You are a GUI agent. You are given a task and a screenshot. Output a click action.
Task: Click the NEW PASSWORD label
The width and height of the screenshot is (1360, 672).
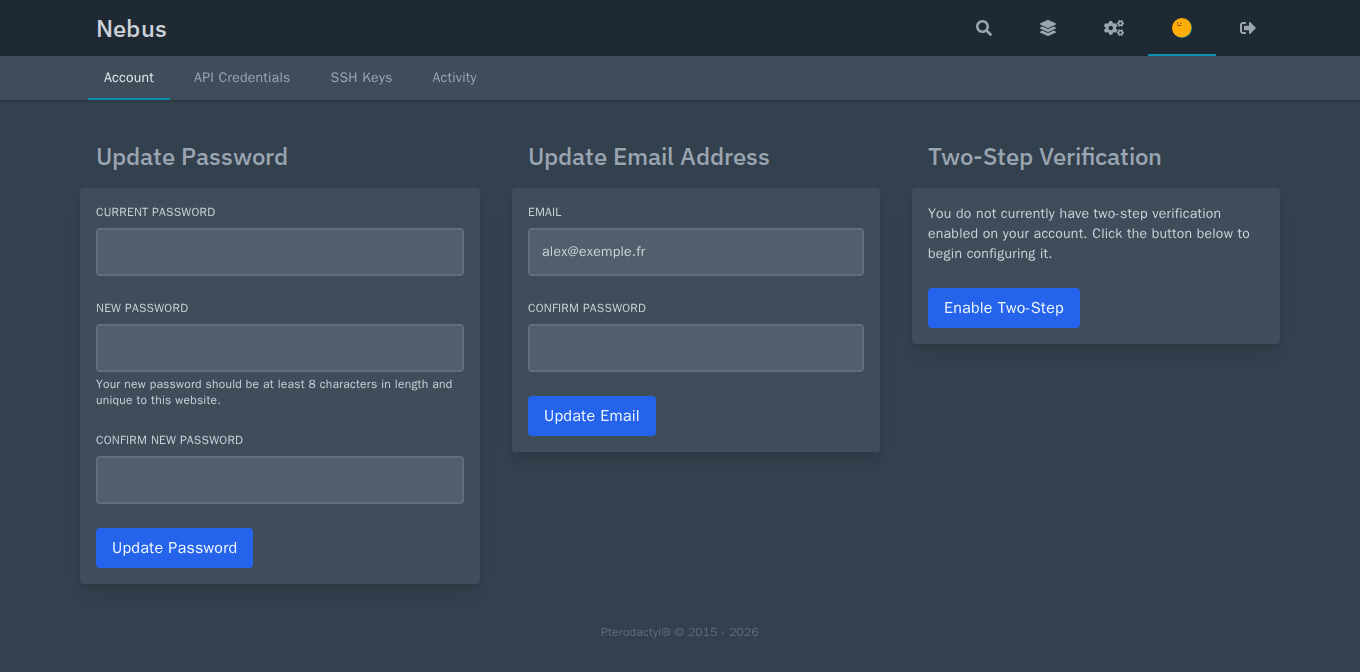[x=142, y=308]
